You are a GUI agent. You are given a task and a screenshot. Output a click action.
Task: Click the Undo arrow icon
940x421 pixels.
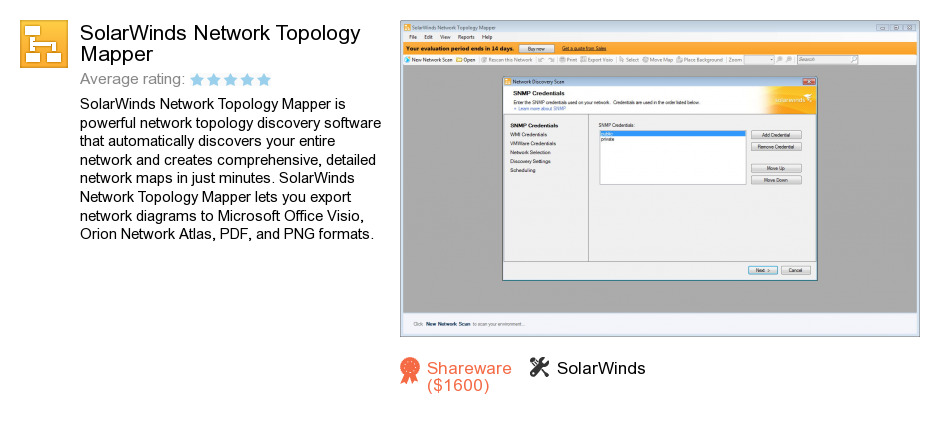[541, 60]
